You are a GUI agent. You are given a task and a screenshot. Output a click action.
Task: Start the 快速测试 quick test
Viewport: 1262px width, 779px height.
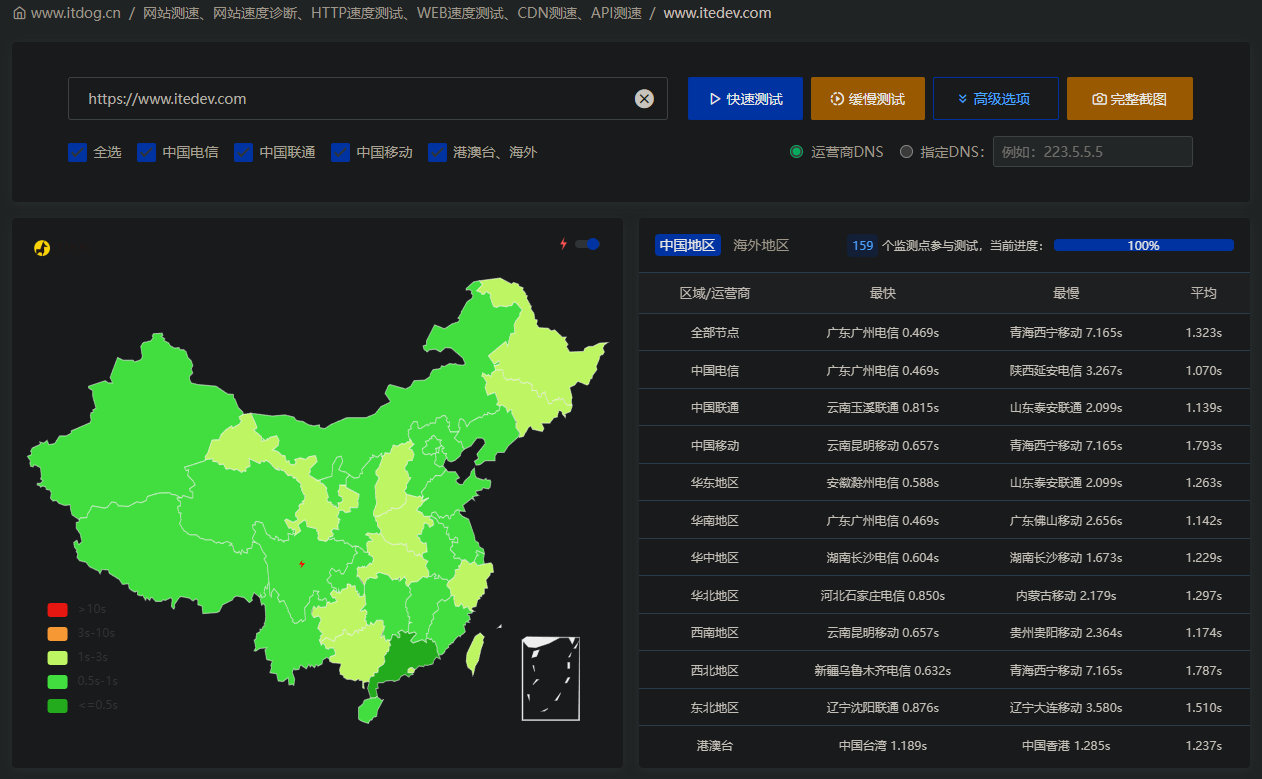coord(745,99)
